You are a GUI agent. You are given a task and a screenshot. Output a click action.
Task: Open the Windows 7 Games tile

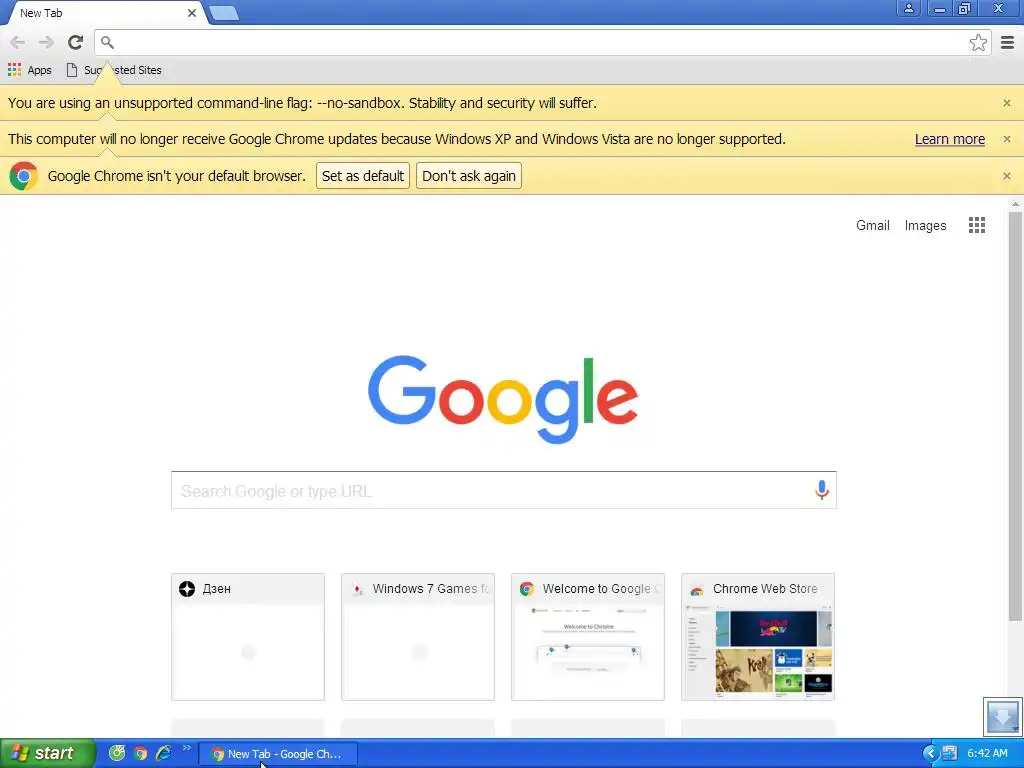417,637
